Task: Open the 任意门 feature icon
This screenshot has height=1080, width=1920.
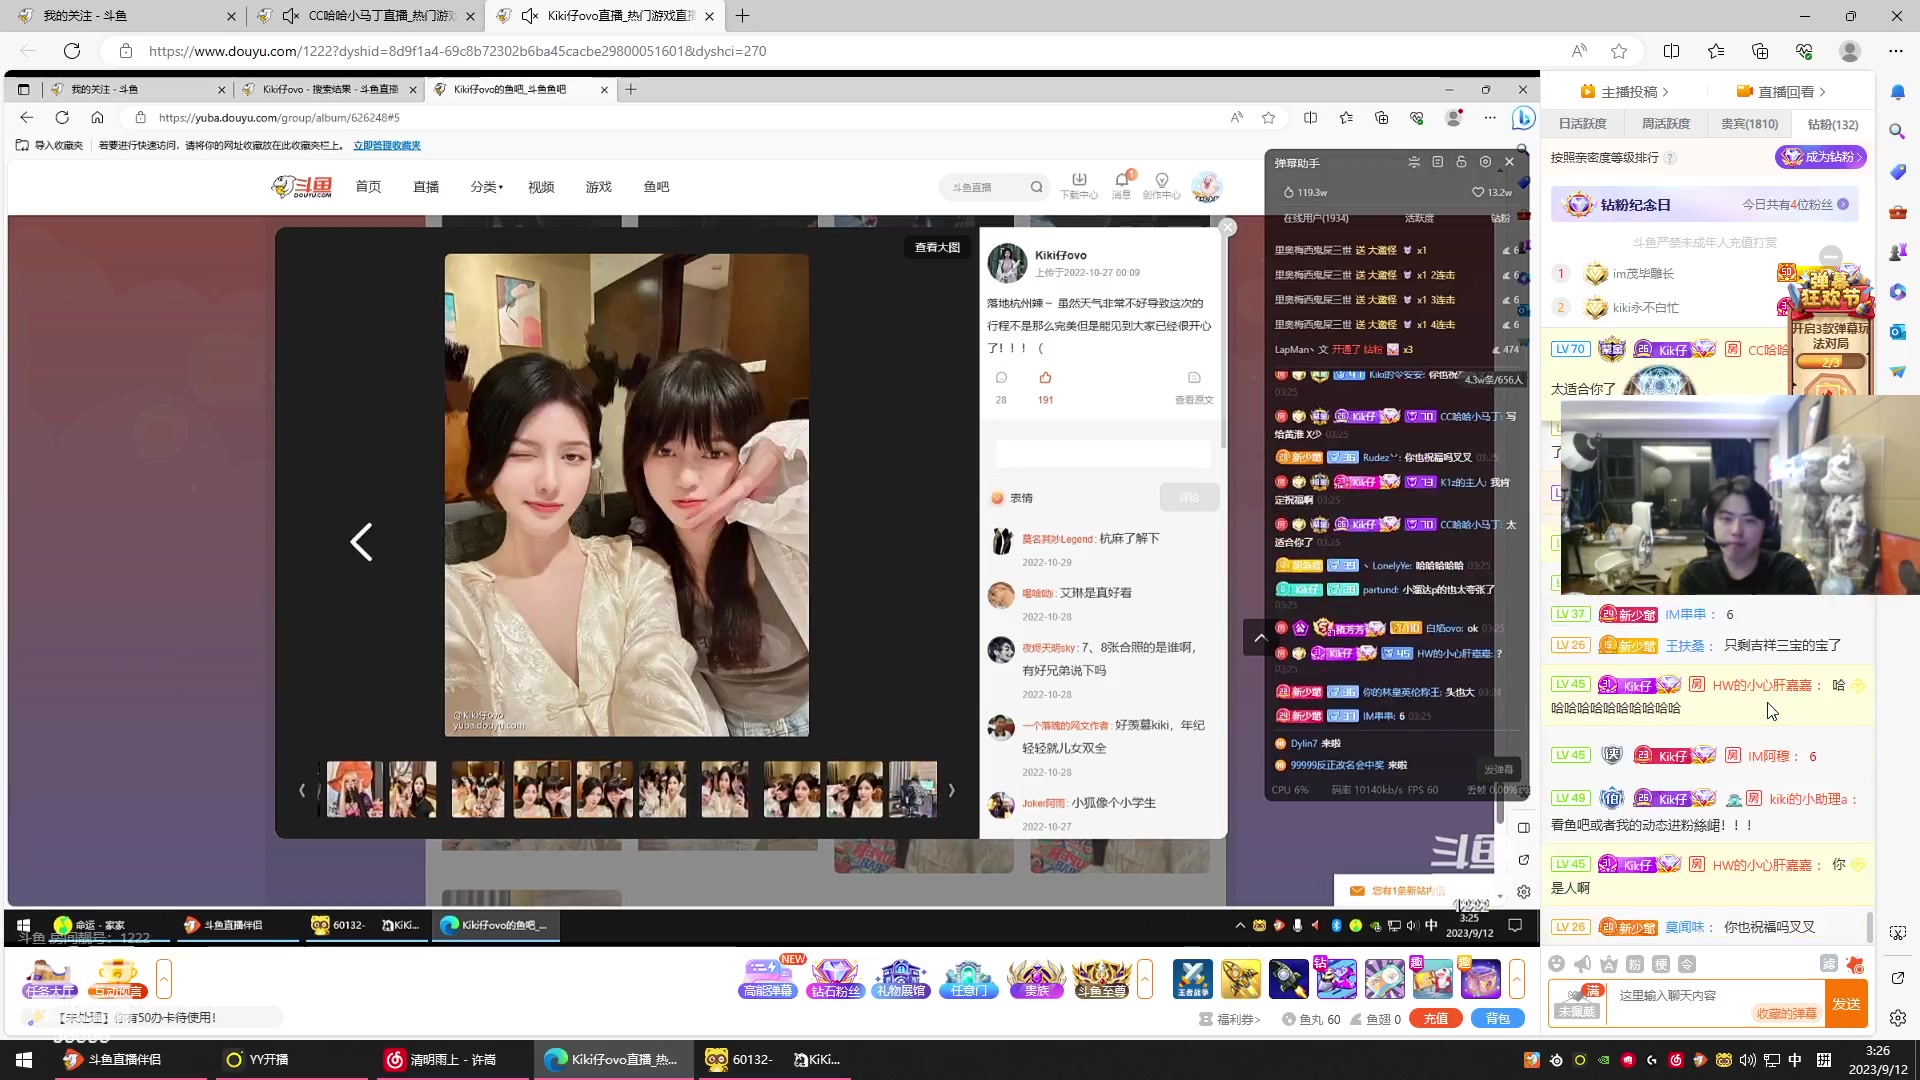Action: point(968,978)
